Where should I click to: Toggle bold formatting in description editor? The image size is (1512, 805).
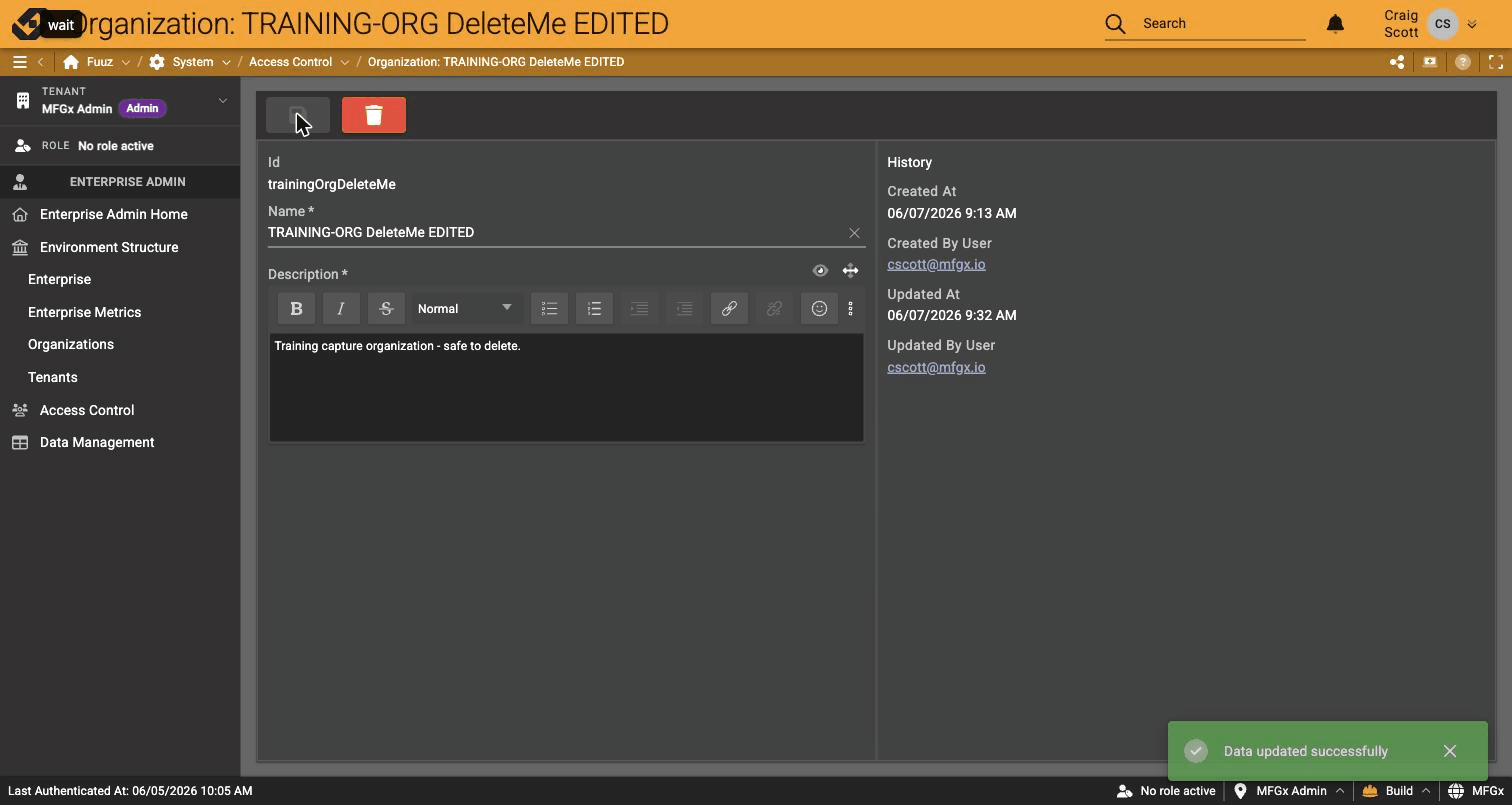coord(296,309)
